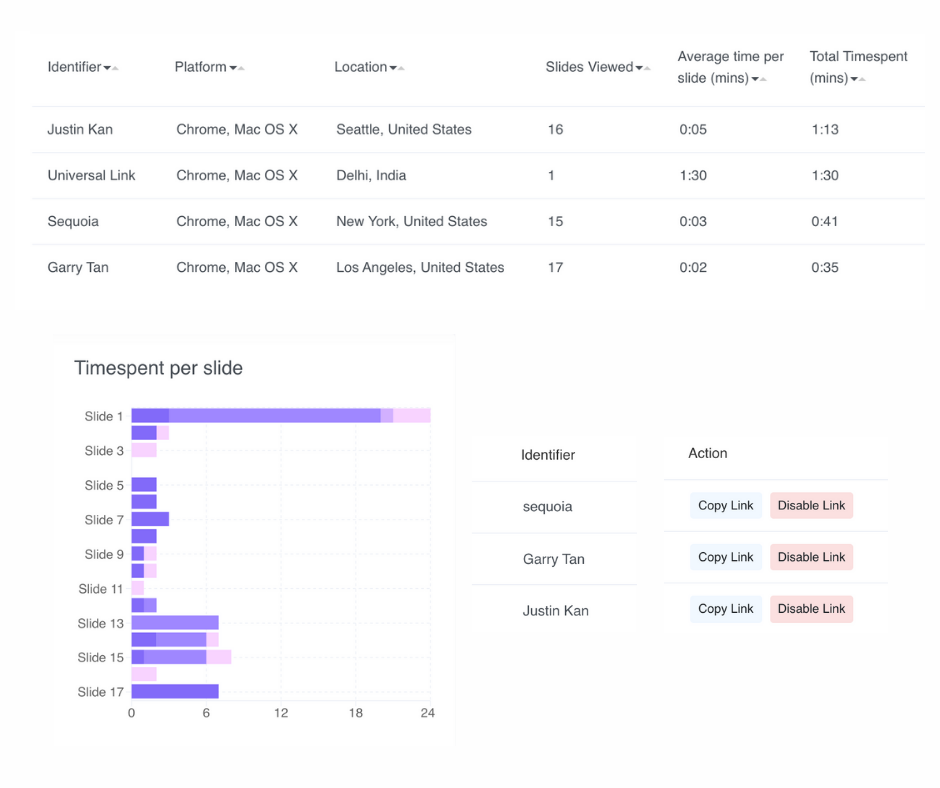
Task: Open the Universal Link visitor row
Action: click(478, 176)
